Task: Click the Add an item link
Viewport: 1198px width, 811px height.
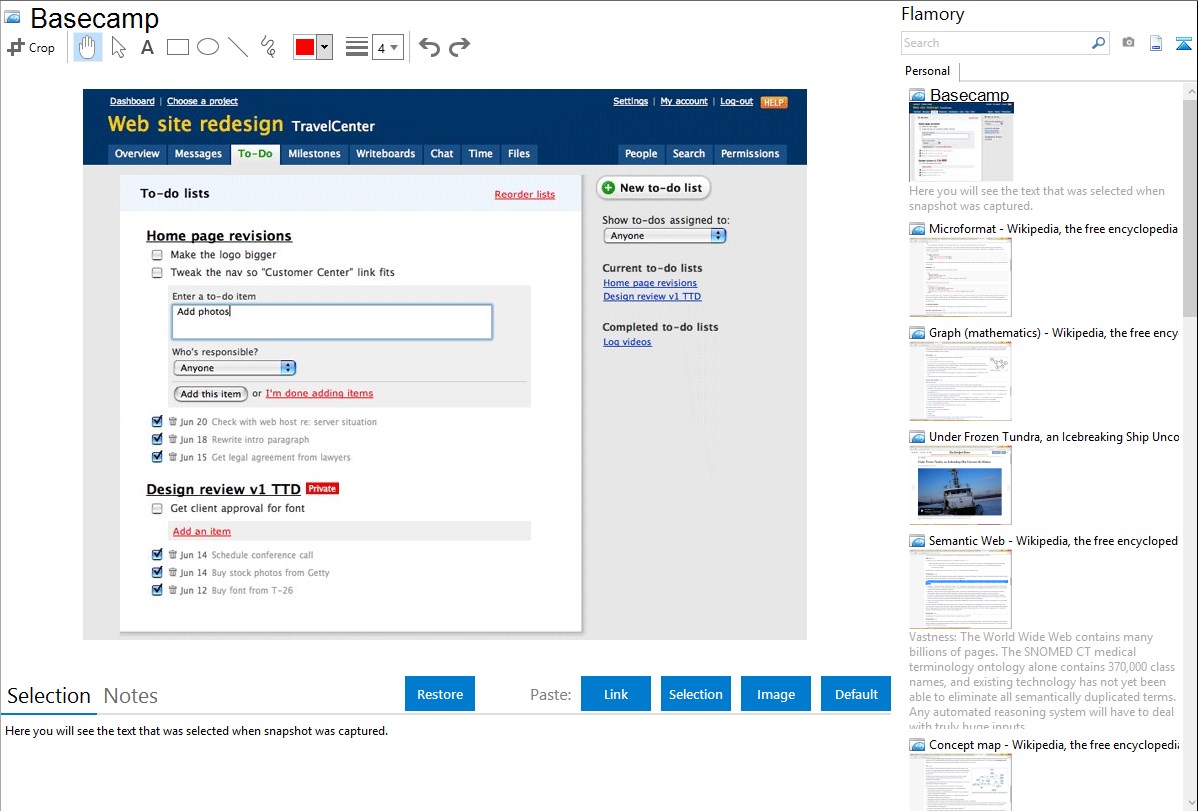Action: (202, 531)
